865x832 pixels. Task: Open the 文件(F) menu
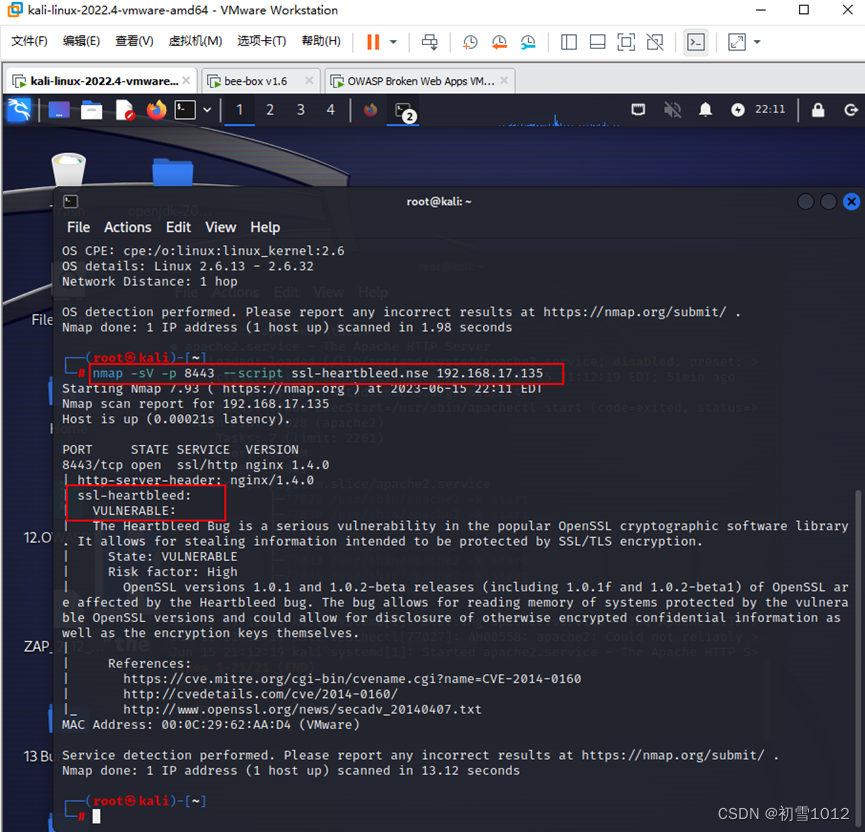pos(29,41)
